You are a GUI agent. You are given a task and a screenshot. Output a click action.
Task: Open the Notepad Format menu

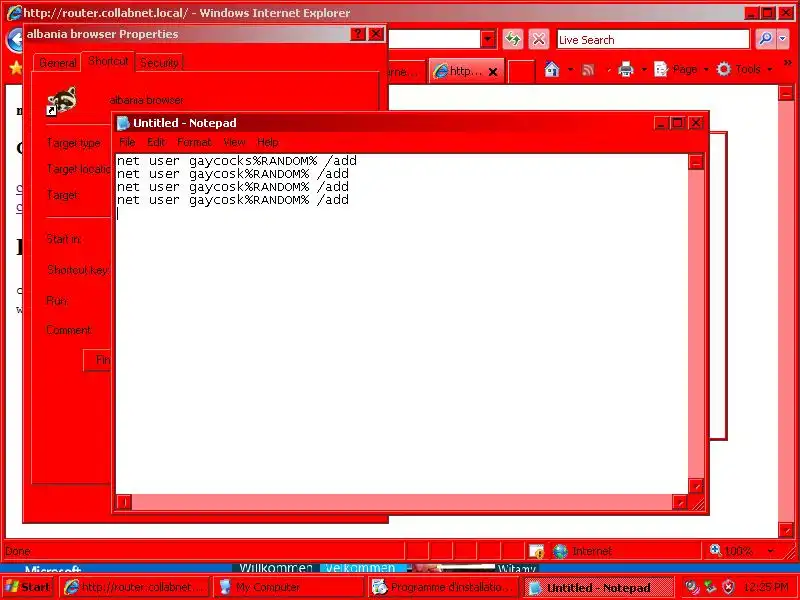pyautogui.click(x=194, y=142)
